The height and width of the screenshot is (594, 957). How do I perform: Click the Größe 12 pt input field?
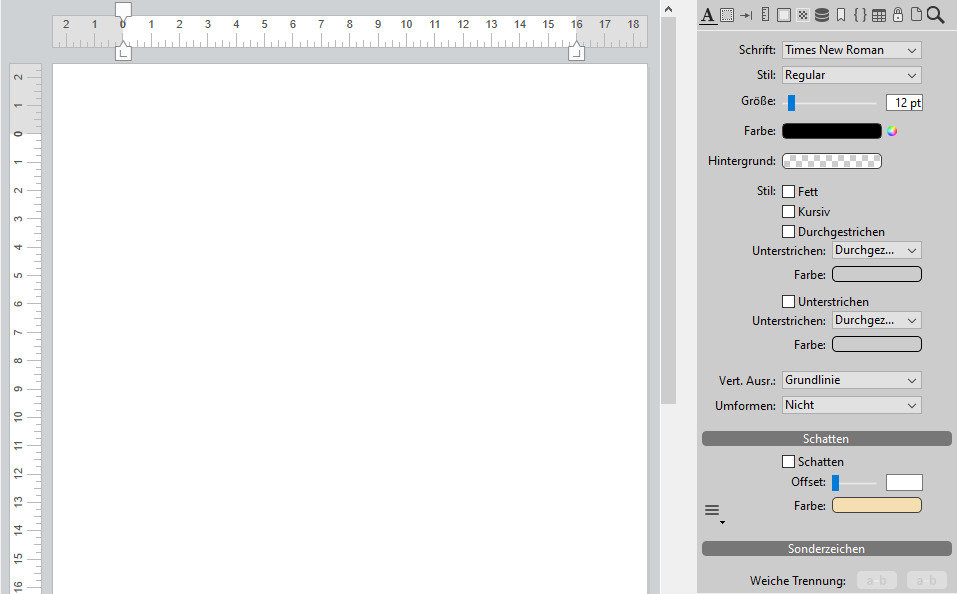click(x=904, y=102)
